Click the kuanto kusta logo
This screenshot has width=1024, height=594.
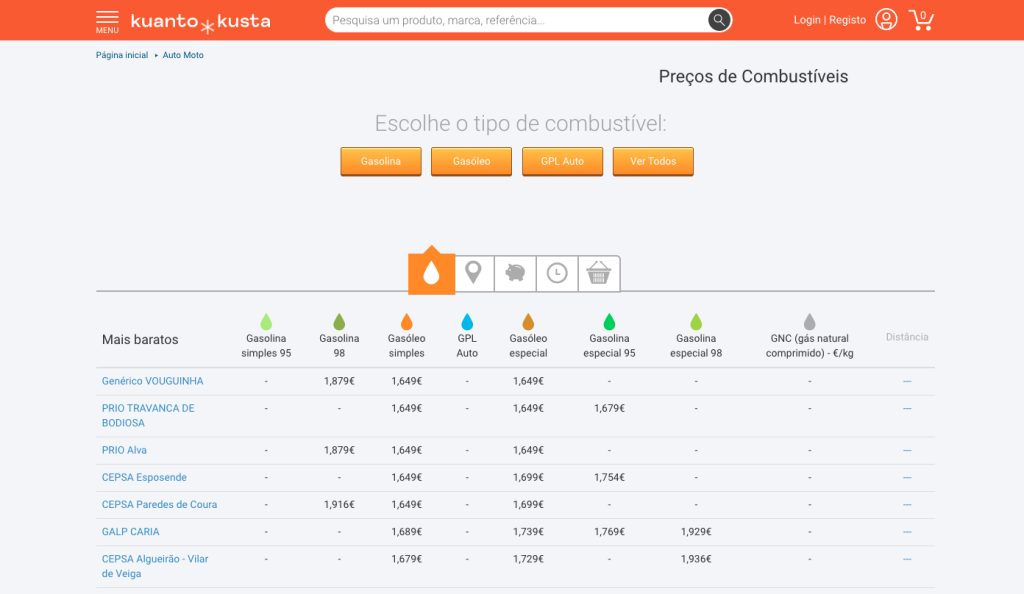(x=200, y=22)
